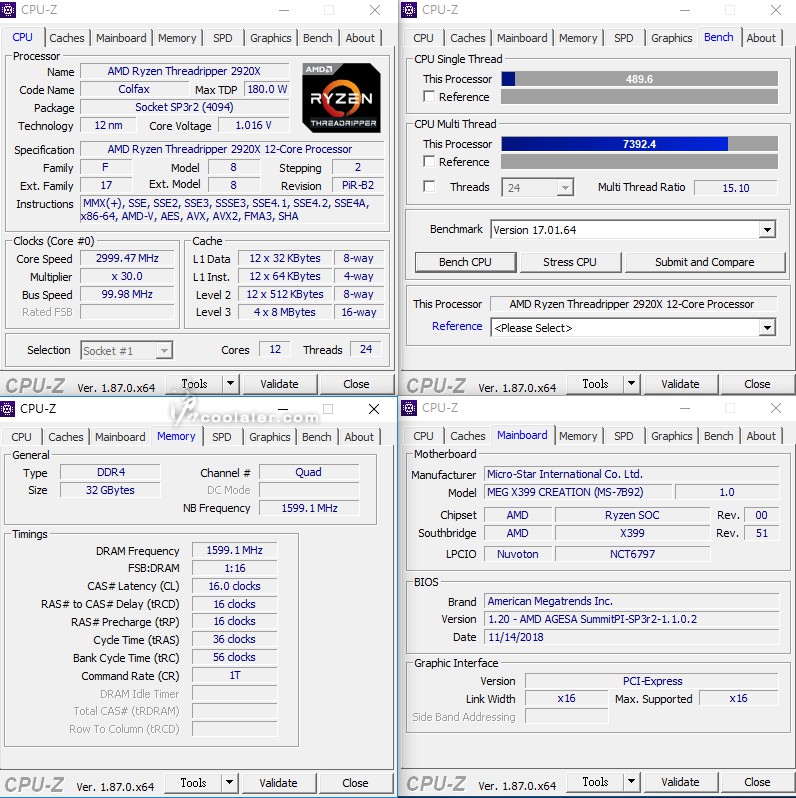Click BIOS Version field 1.20 AMD AGESA

(632, 619)
